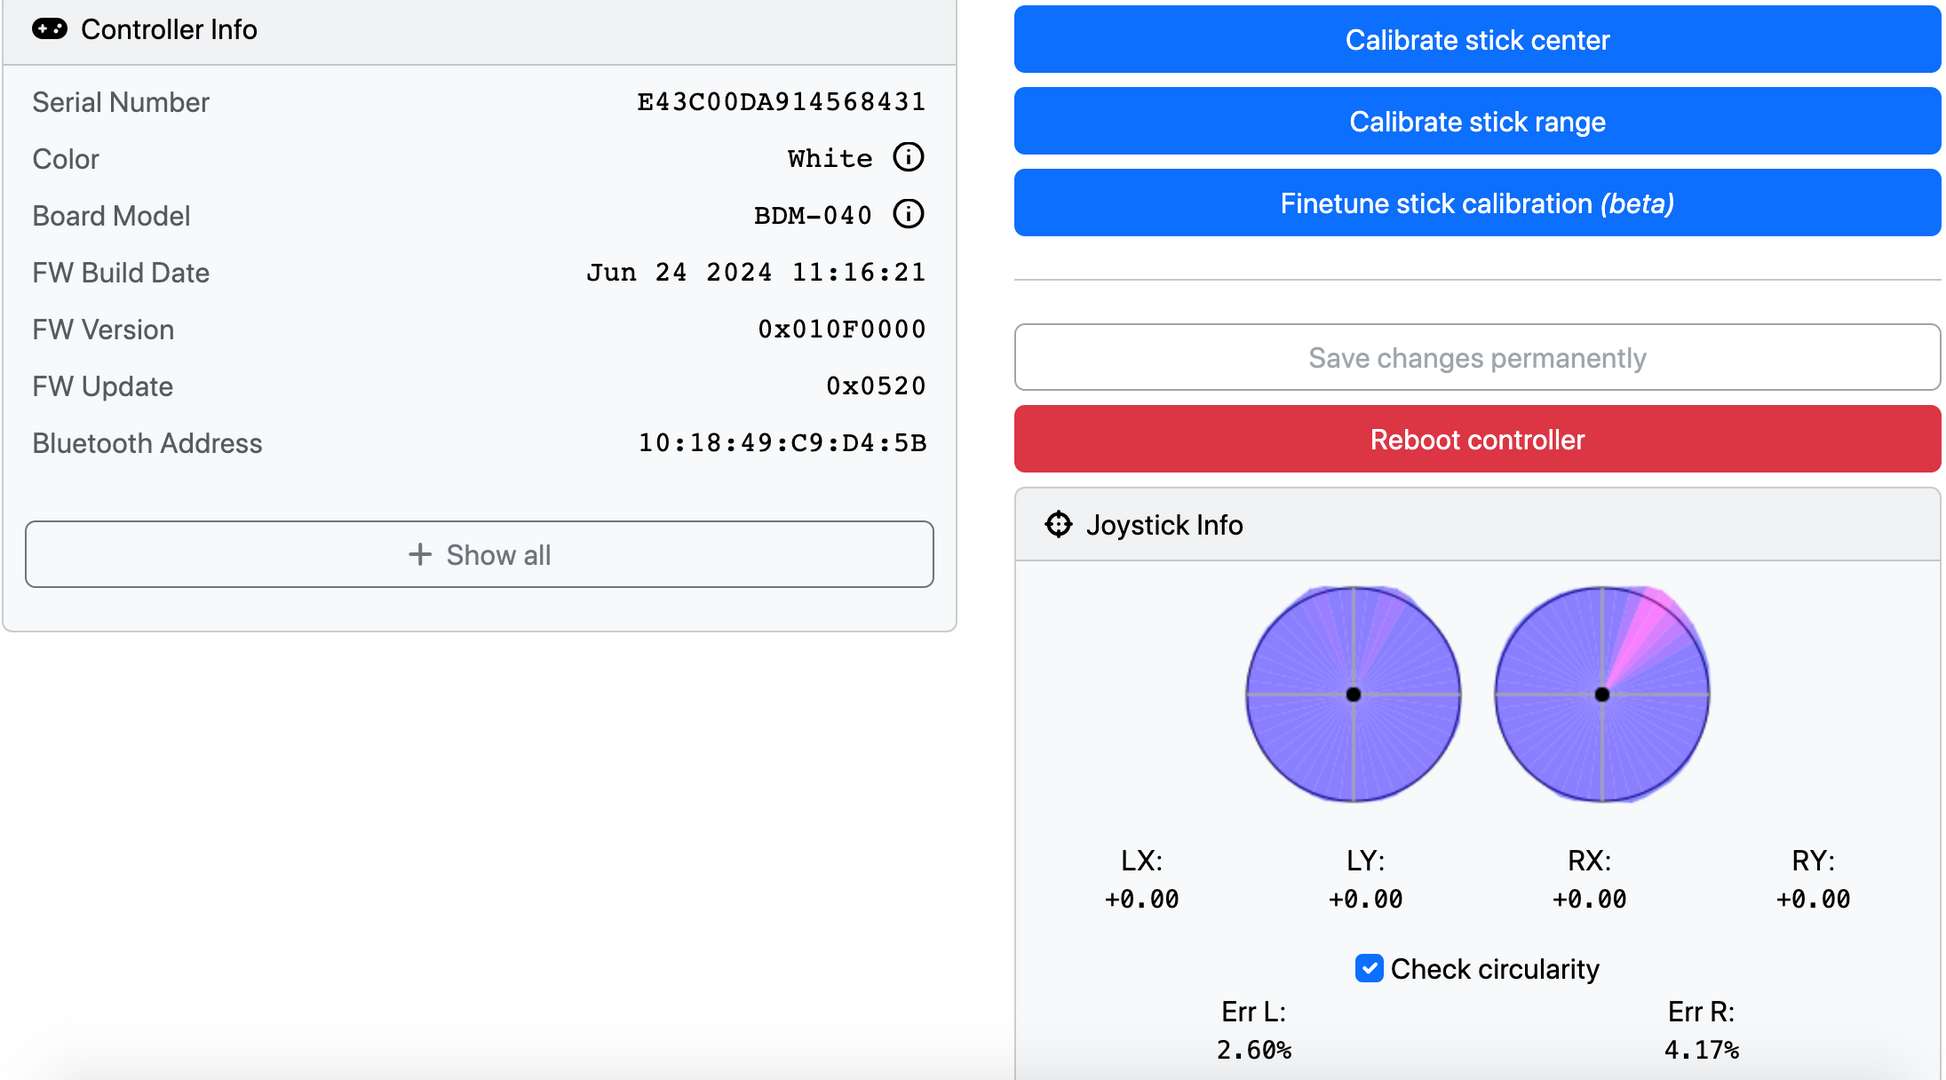Click Save changes permanently button

[x=1477, y=357]
